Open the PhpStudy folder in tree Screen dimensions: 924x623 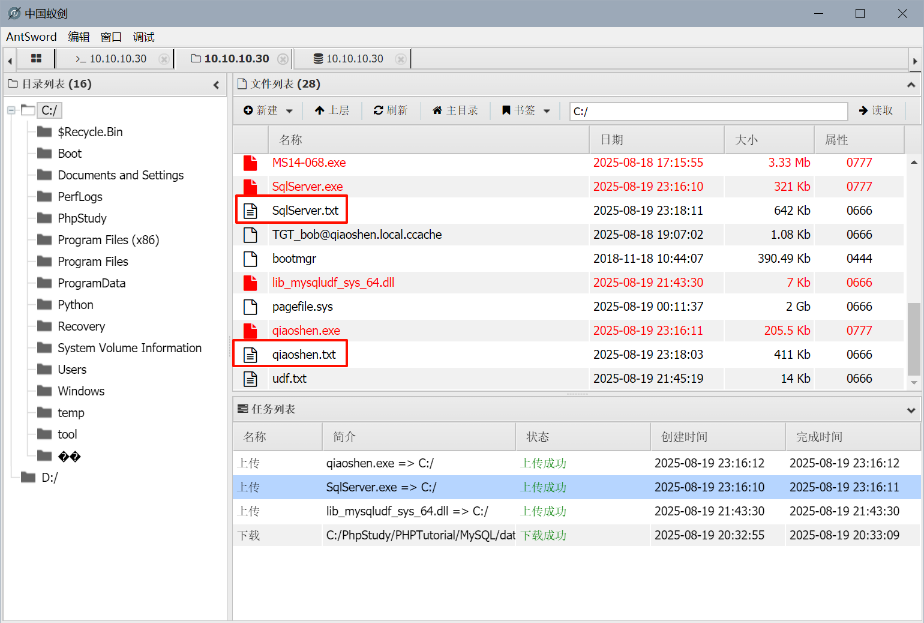click(82, 218)
